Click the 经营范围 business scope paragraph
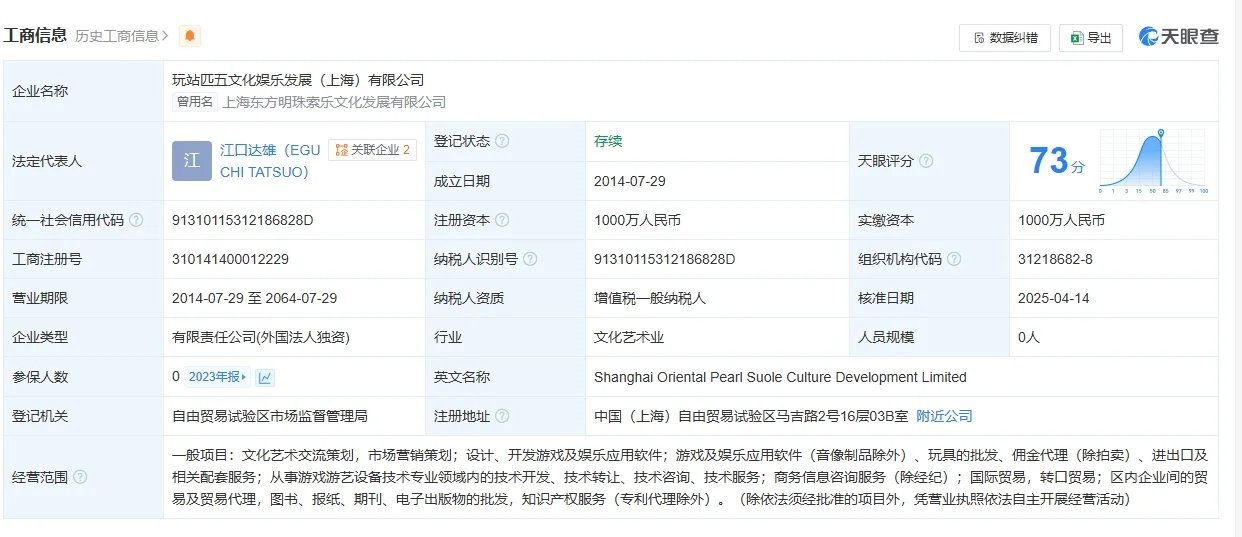 690,477
